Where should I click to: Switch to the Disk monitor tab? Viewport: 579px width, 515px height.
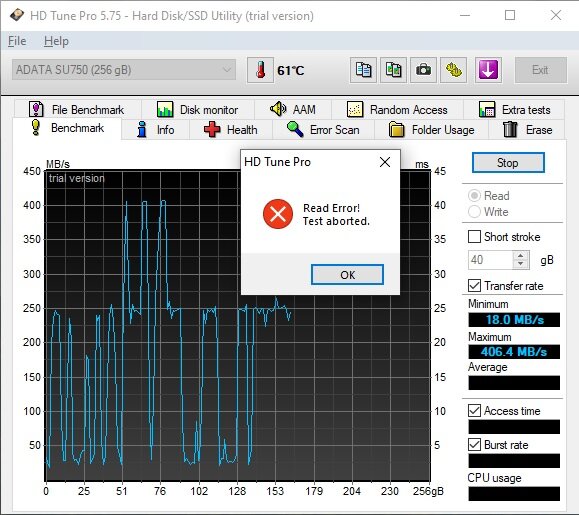click(197, 110)
